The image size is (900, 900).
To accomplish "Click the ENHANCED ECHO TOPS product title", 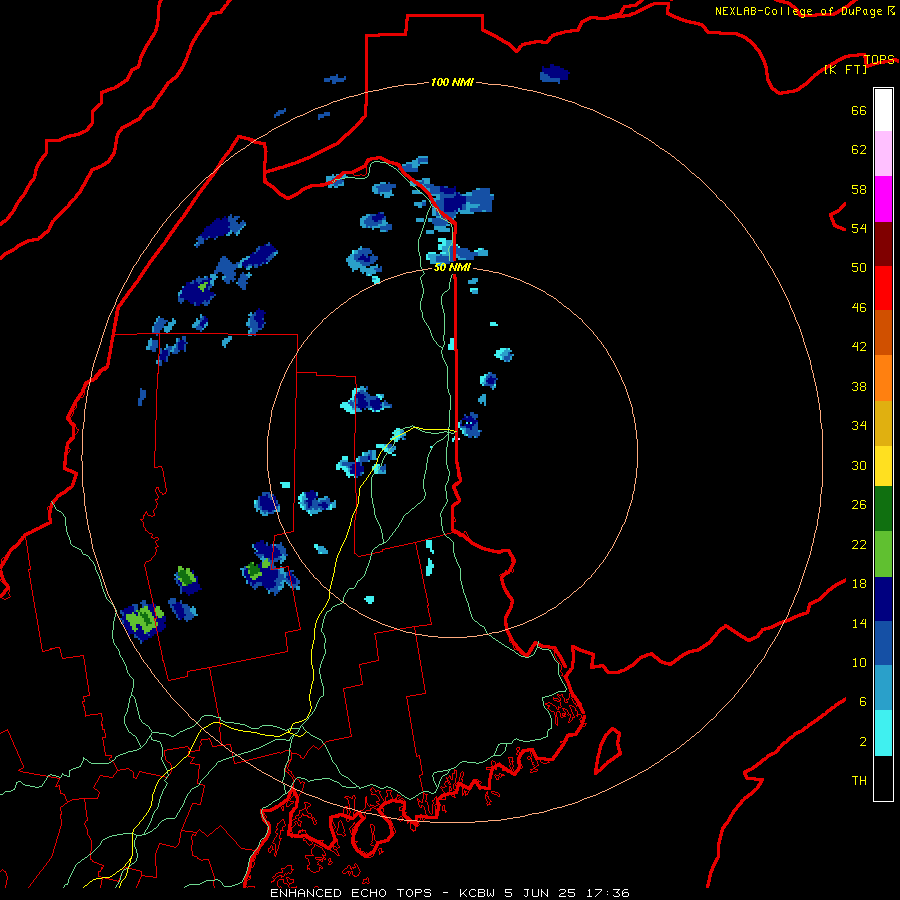I will pyautogui.click(x=354, y=893).
